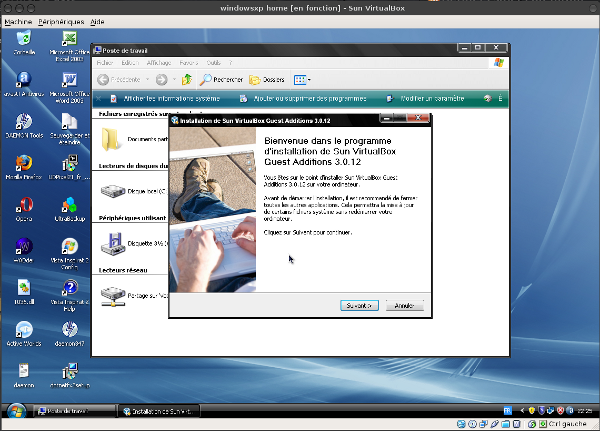Click VirtualBox hard disk activity status icon
This screenshot has width=600, height=431.
click(461, 424)
